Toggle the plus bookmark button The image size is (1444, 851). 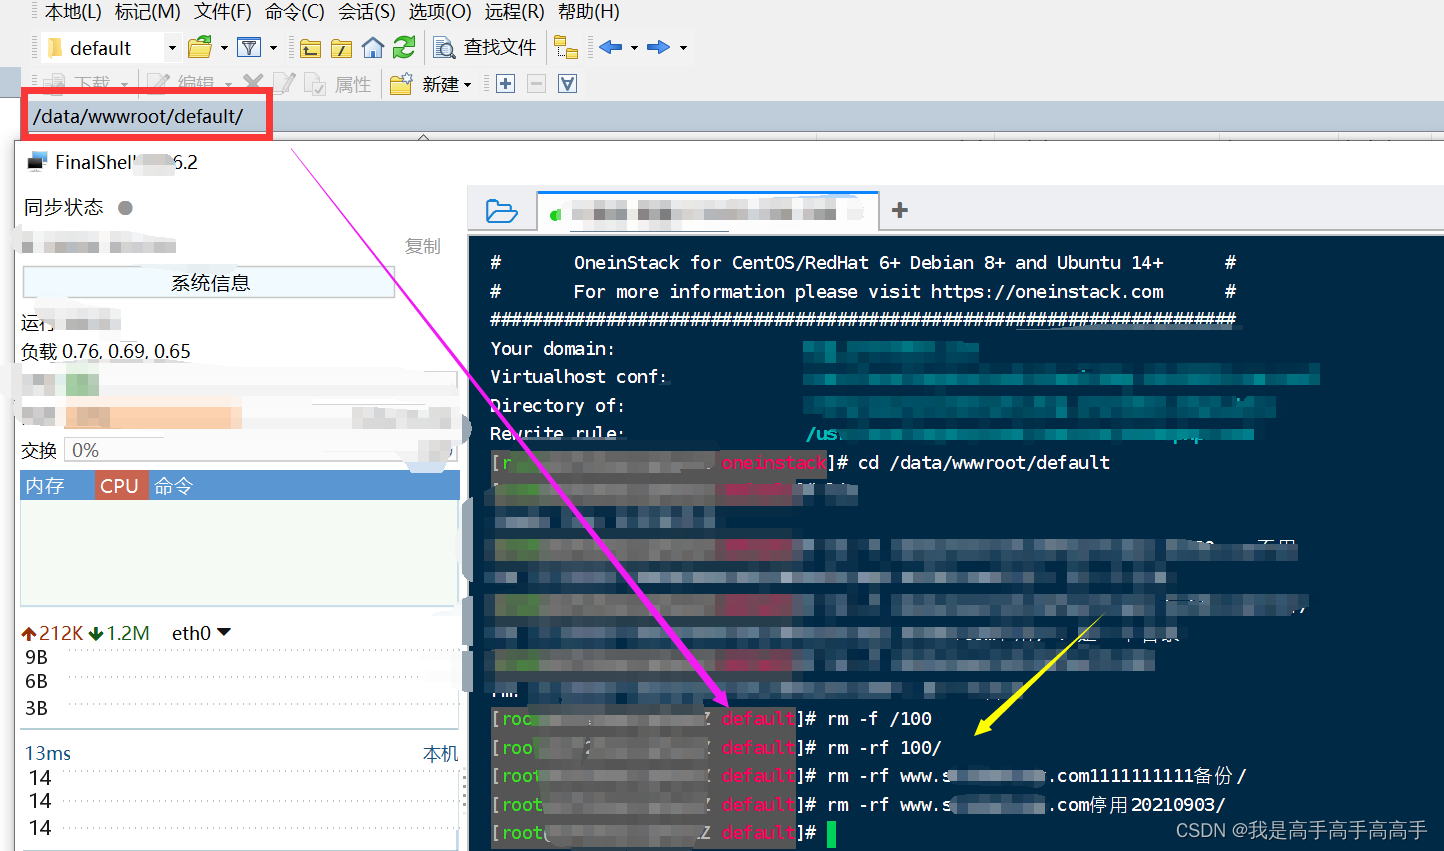tap(505, 84)
